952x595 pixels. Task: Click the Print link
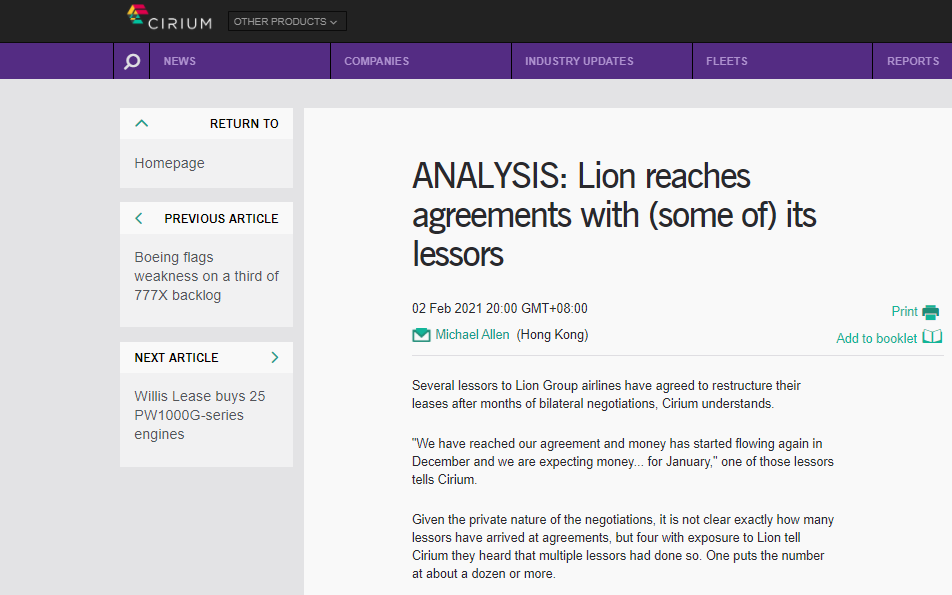[x=904, y=311]
